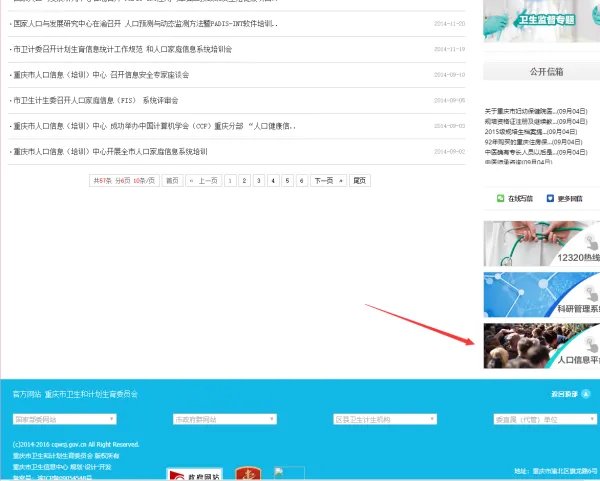Expand the 市政府群网站 dropdown
600x481 pixels.
point(225,419)
